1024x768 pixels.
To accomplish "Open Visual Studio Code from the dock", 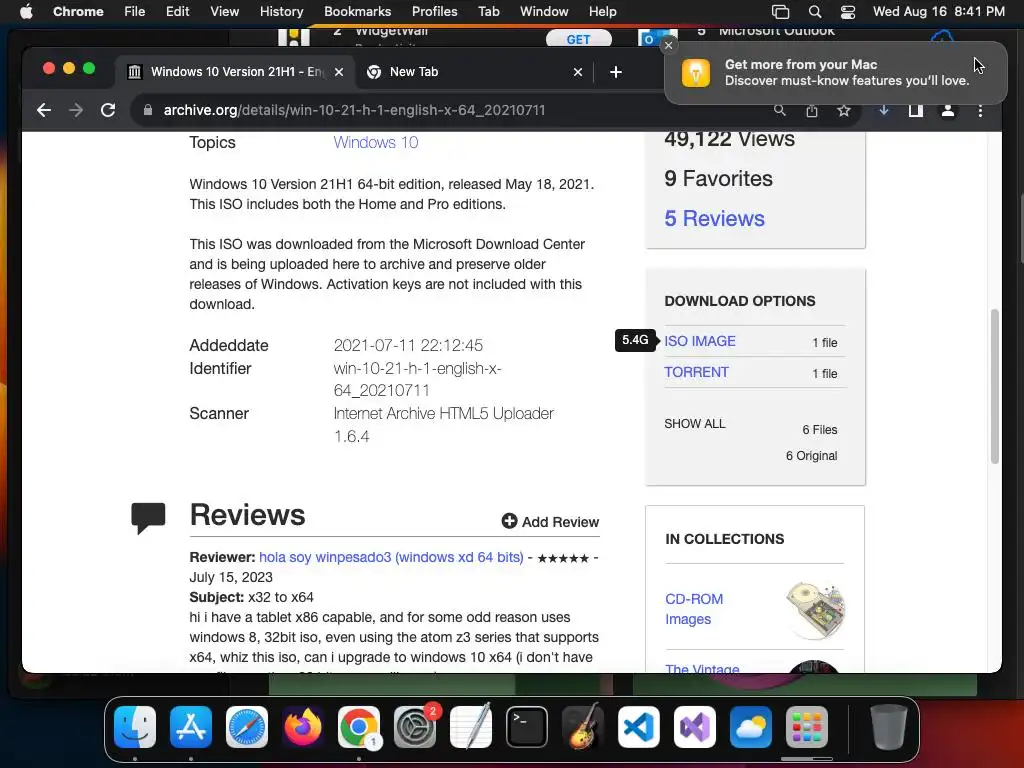I will 639,727.
